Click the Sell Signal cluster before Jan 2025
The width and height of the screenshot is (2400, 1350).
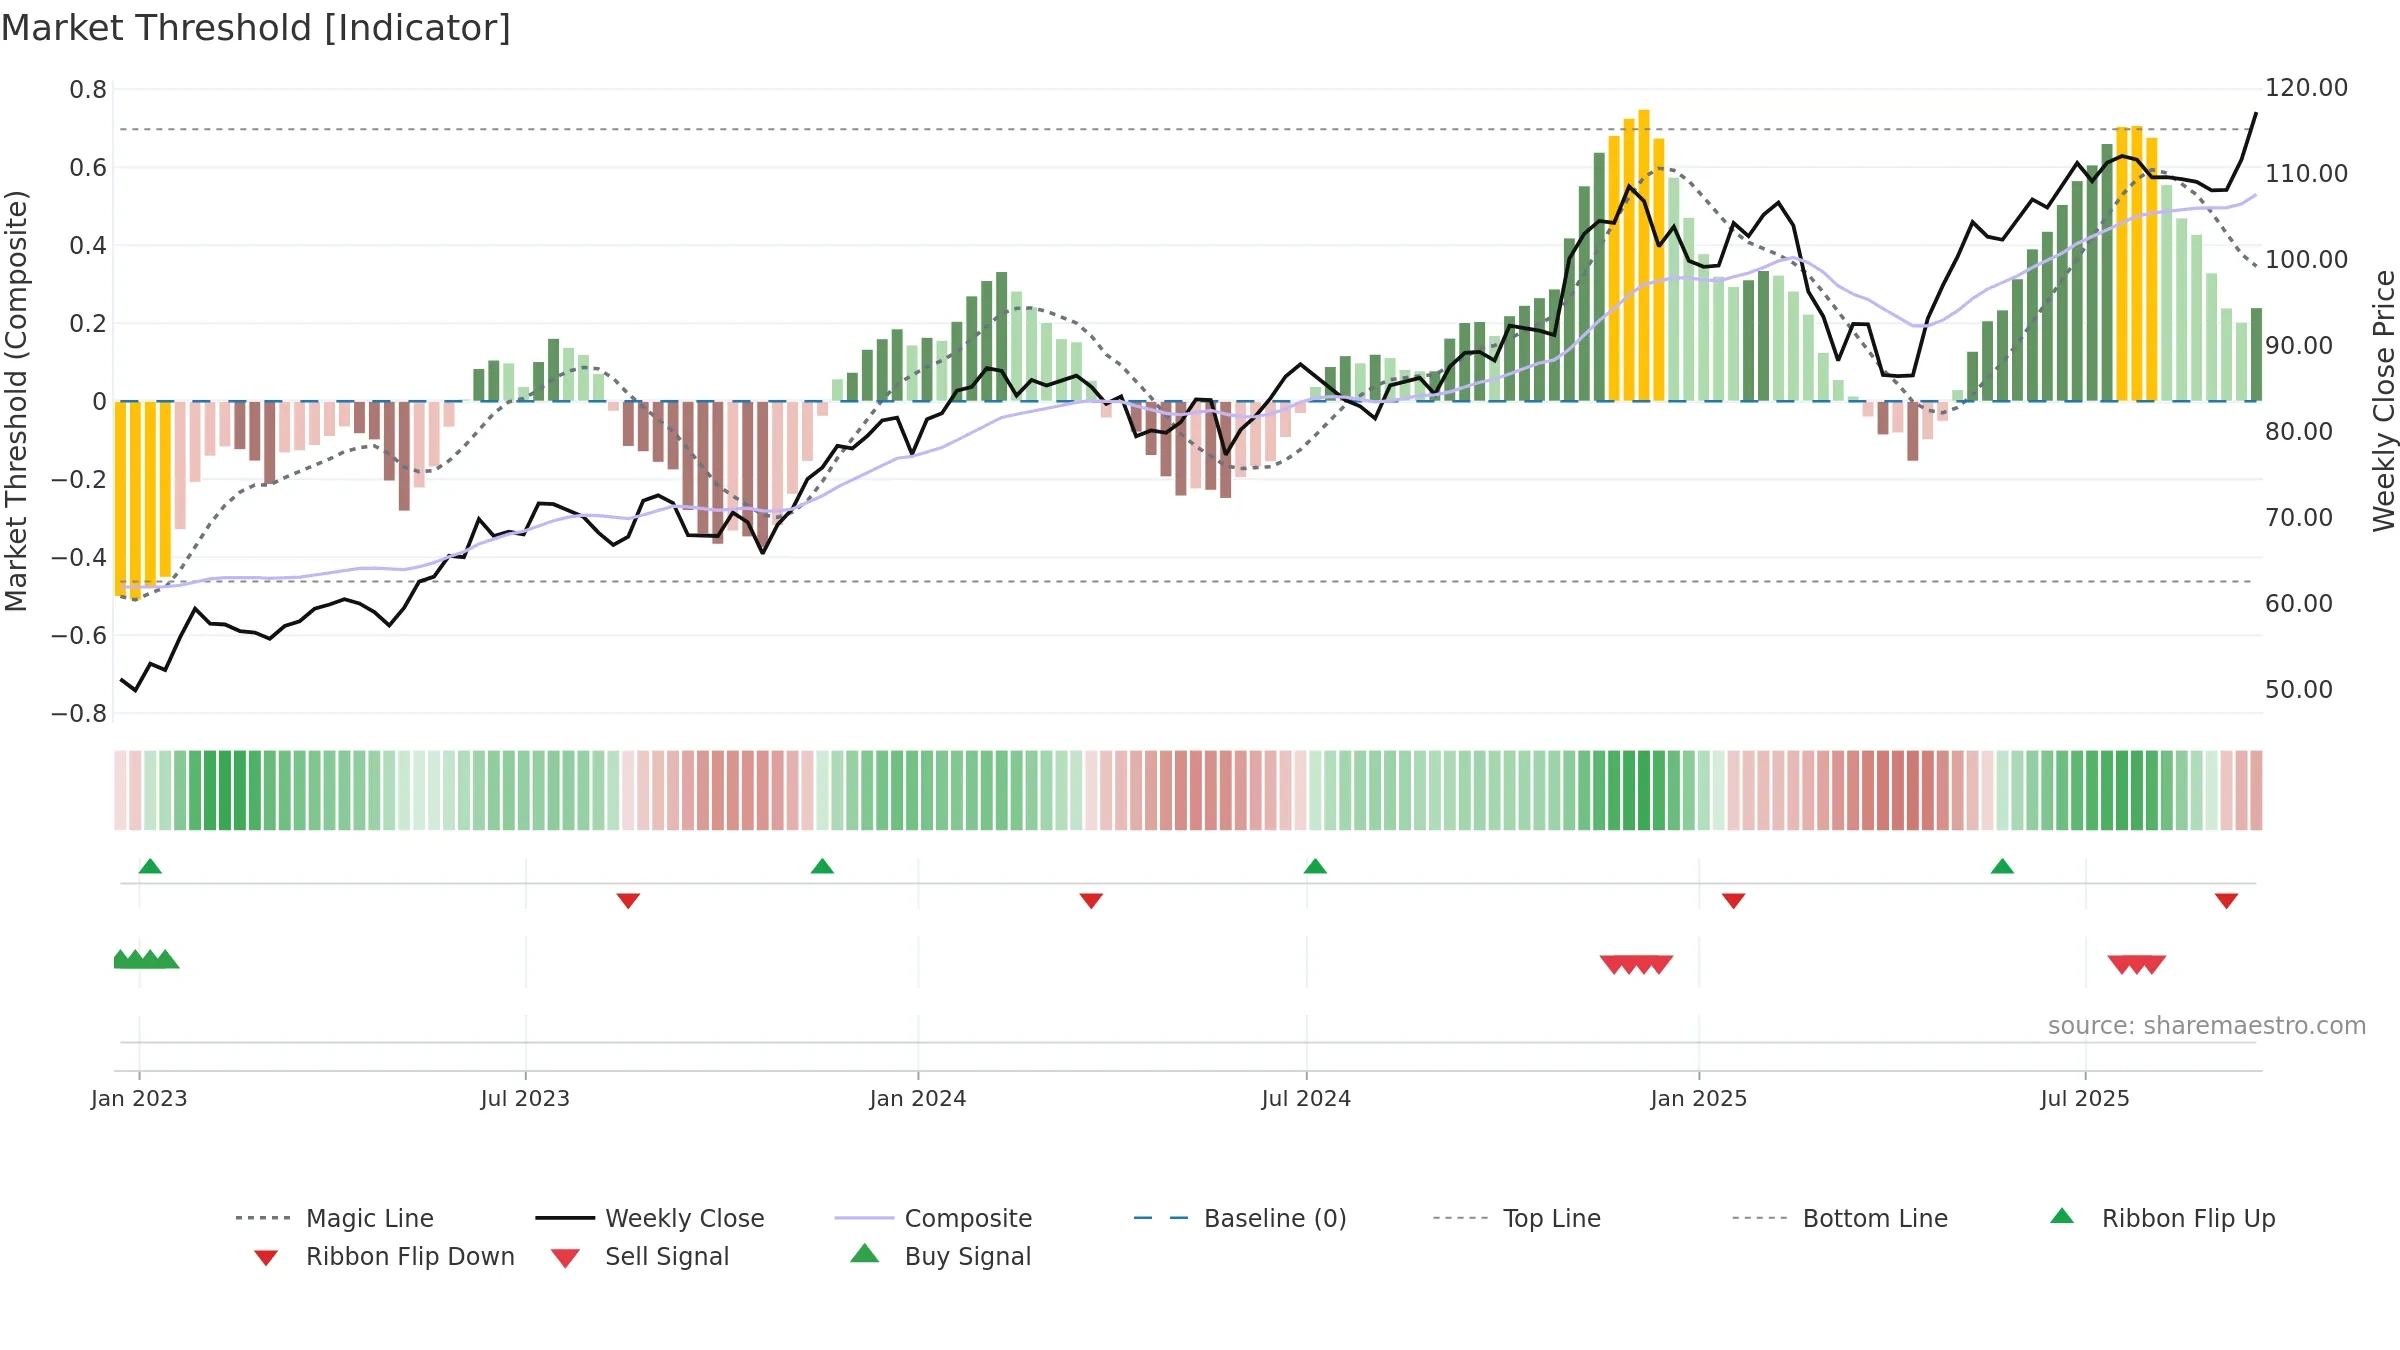(x=1636, y=964)
